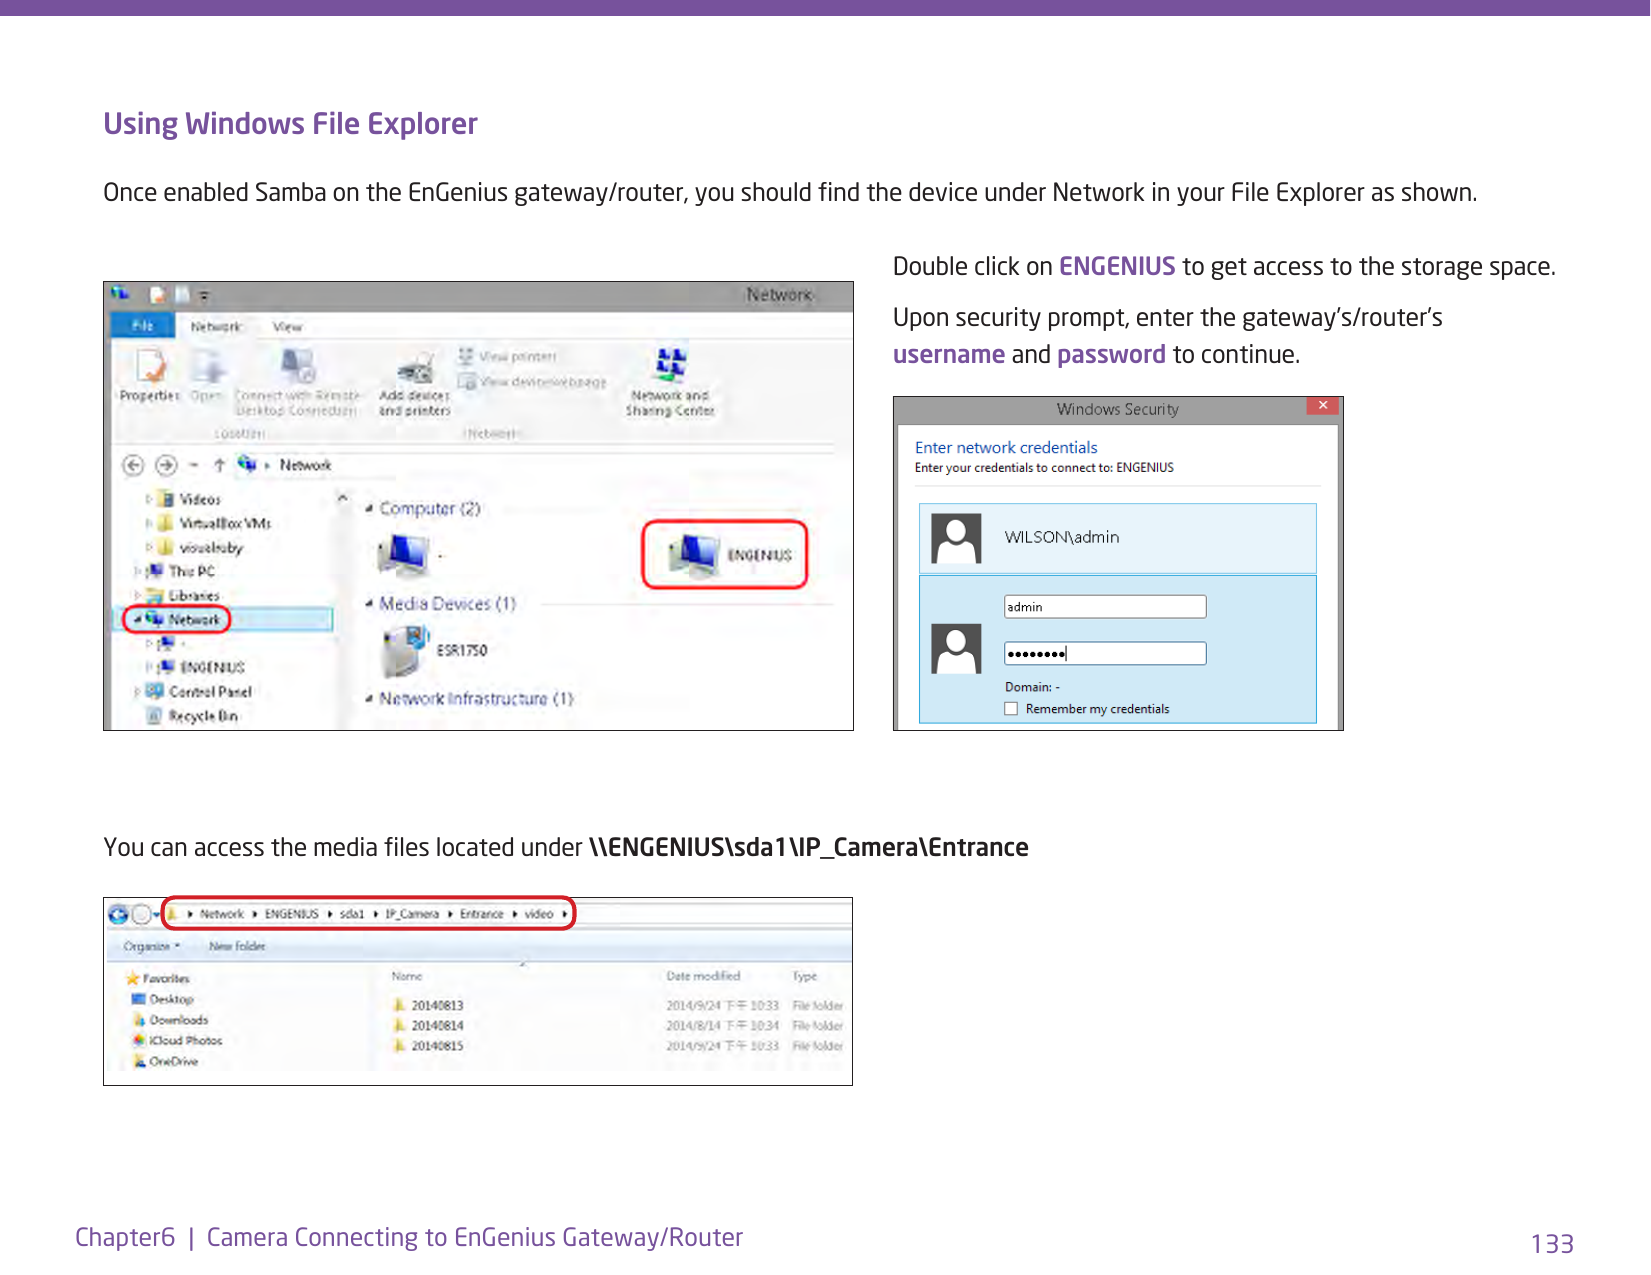
Task: Click Properties icon in quick access toolbar
Action: coord(158,295)
